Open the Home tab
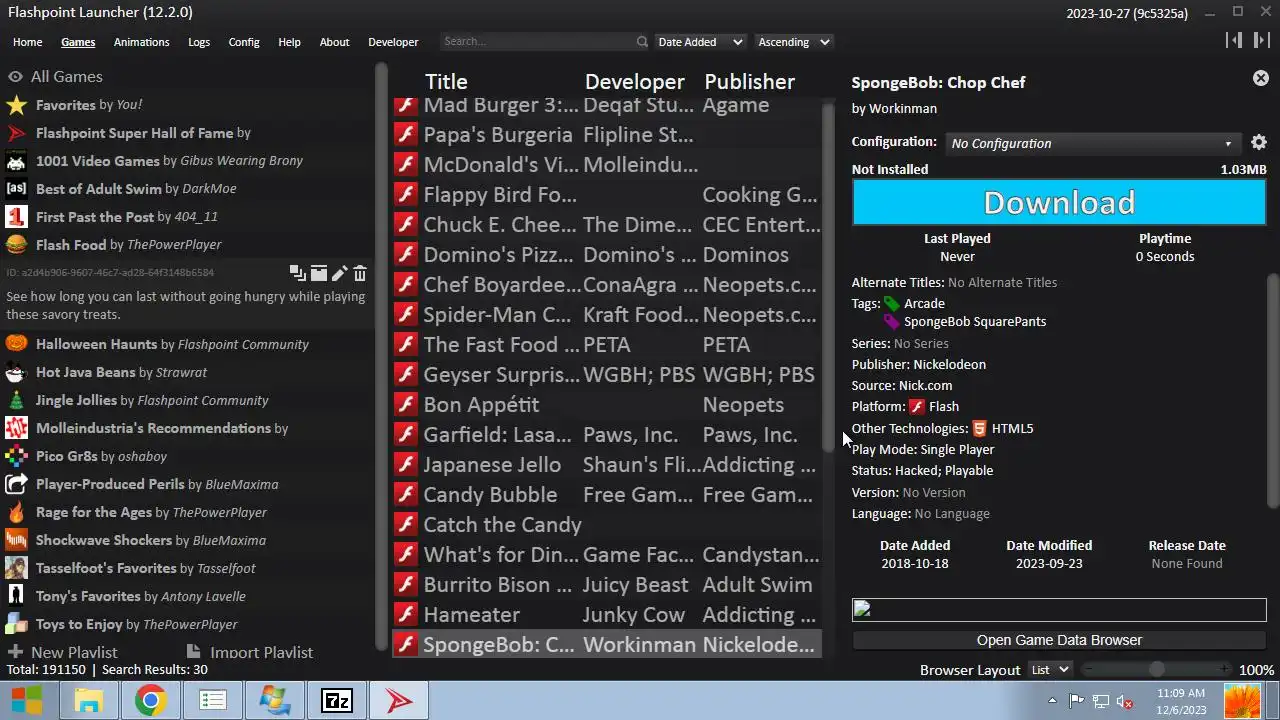This screenshot has height=720, width=1280. [x=27, y=42]
